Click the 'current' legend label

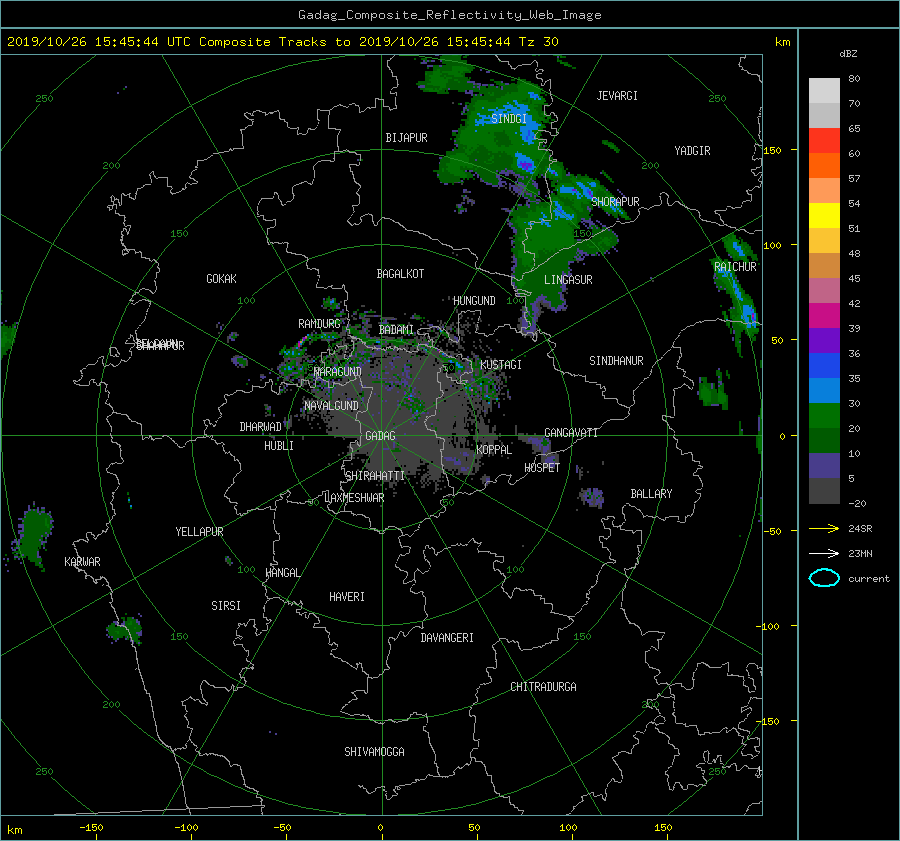(x=869, y=579)
